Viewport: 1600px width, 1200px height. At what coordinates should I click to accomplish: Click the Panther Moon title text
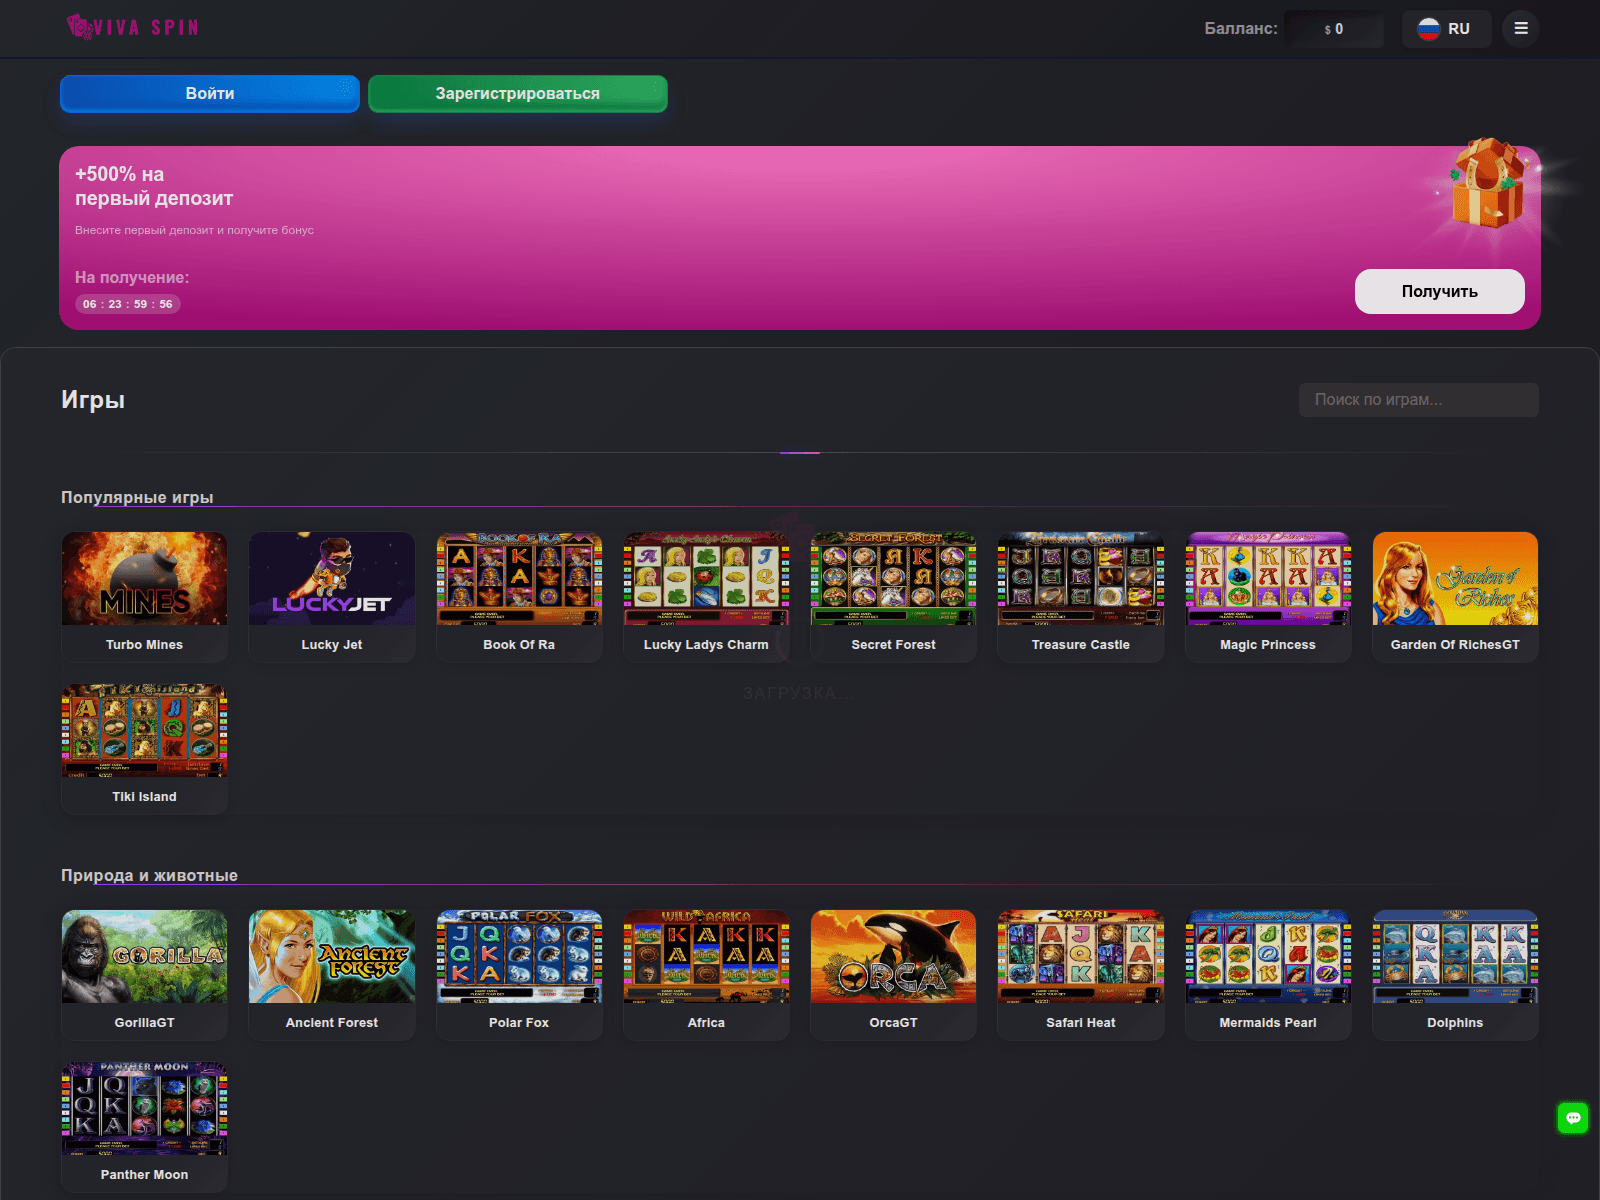[x=145, y=1175]
